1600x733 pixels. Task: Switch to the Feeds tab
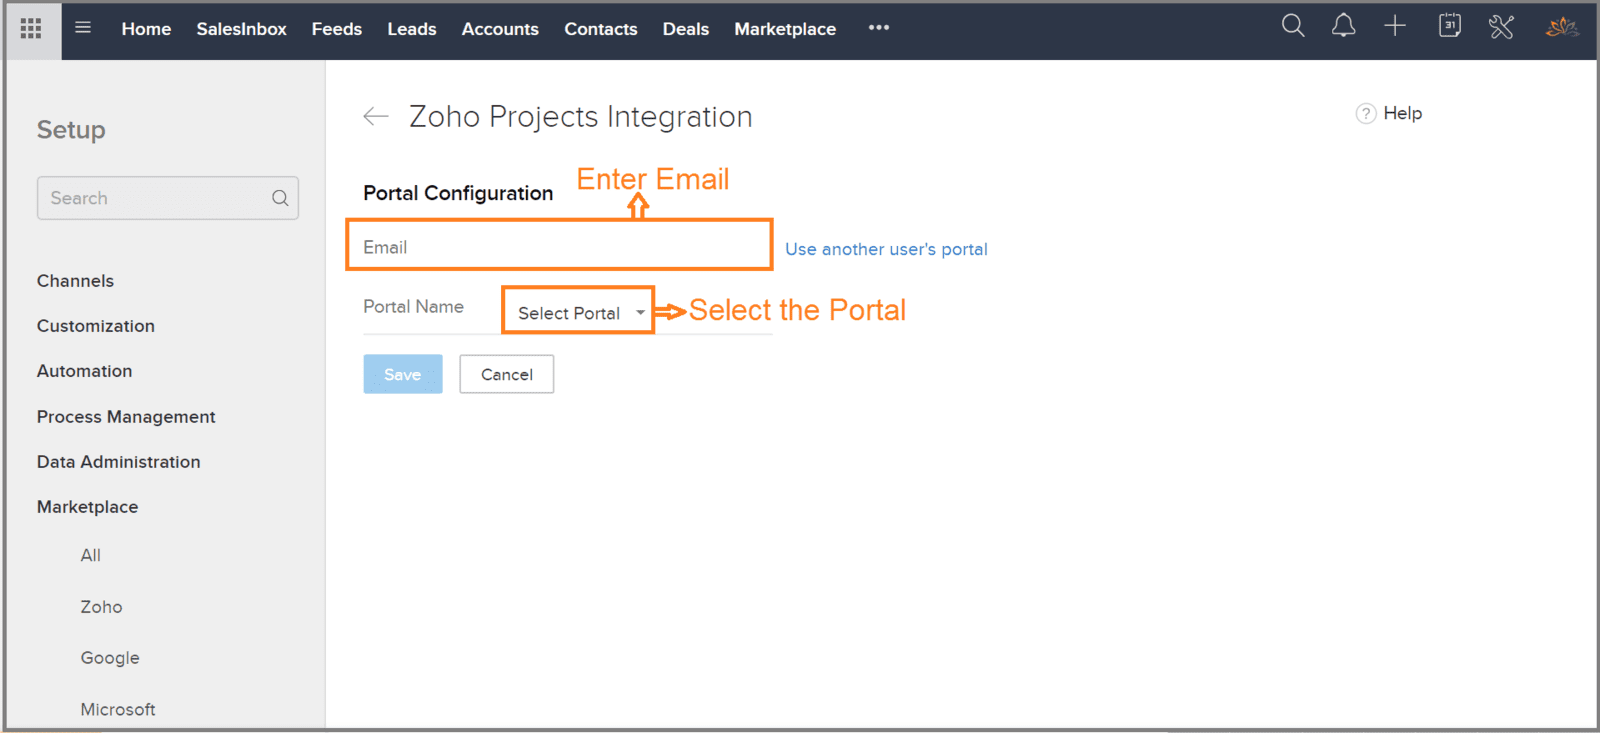pyautogui.click(x=336, y=29)
